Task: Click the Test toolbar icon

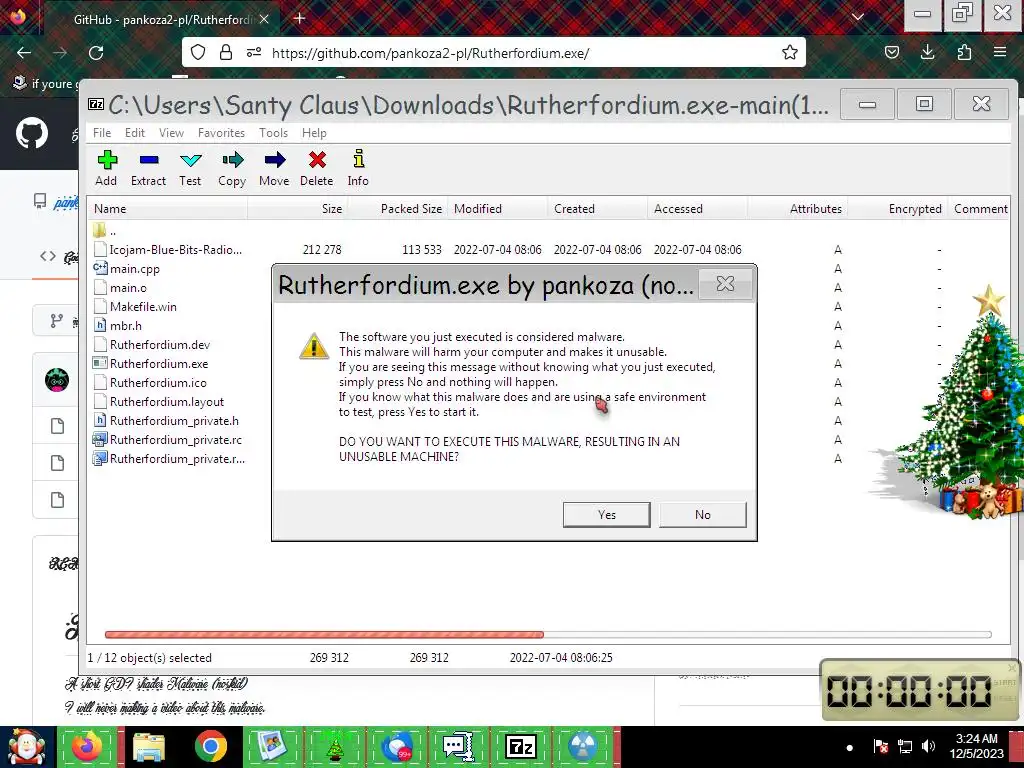Action: [190, 168]
